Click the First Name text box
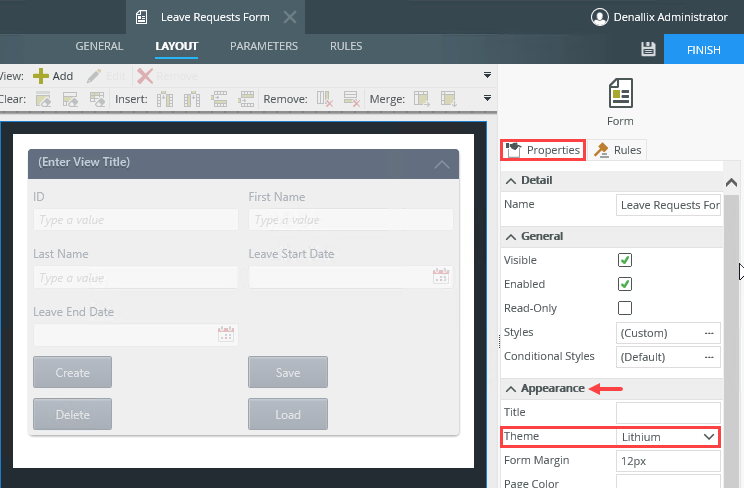Image resolution: width=744 pixels, height=488 pixels. tap(351, 220)
